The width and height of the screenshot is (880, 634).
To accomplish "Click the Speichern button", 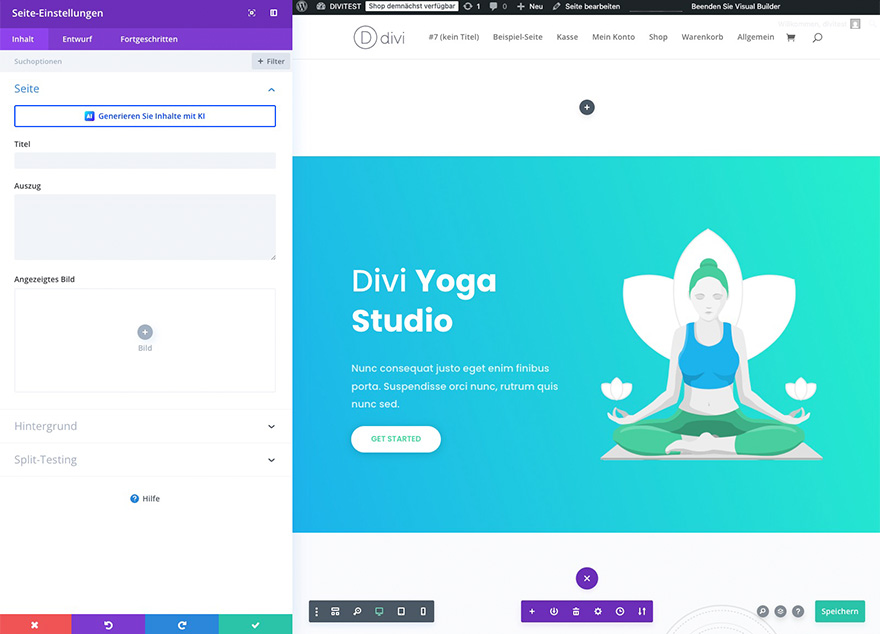I will click(x=840, y=611).
